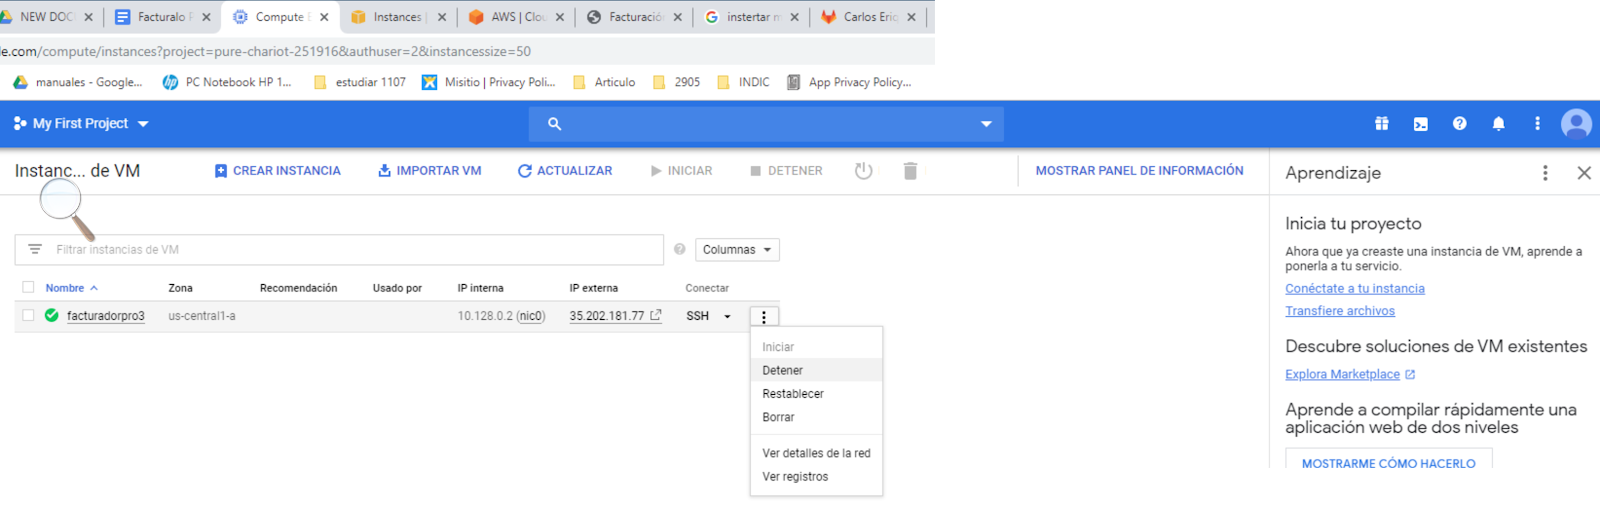Click IMPORTAR VM button
1600x526 pixels.
429,171
